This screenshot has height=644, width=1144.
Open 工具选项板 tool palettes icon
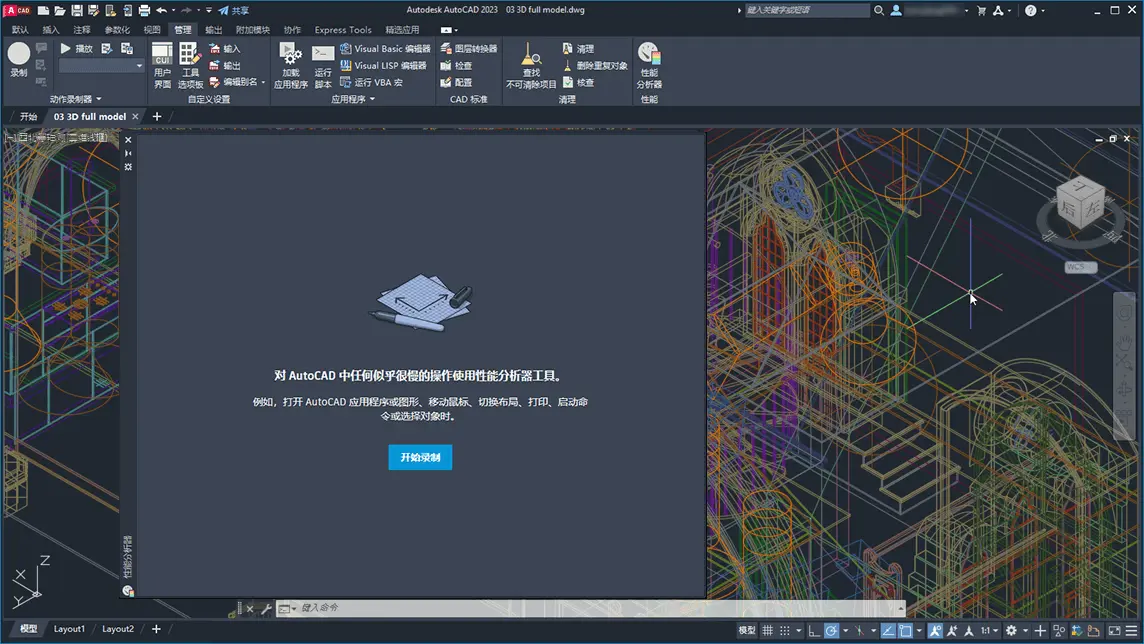(x=190, y=65)
